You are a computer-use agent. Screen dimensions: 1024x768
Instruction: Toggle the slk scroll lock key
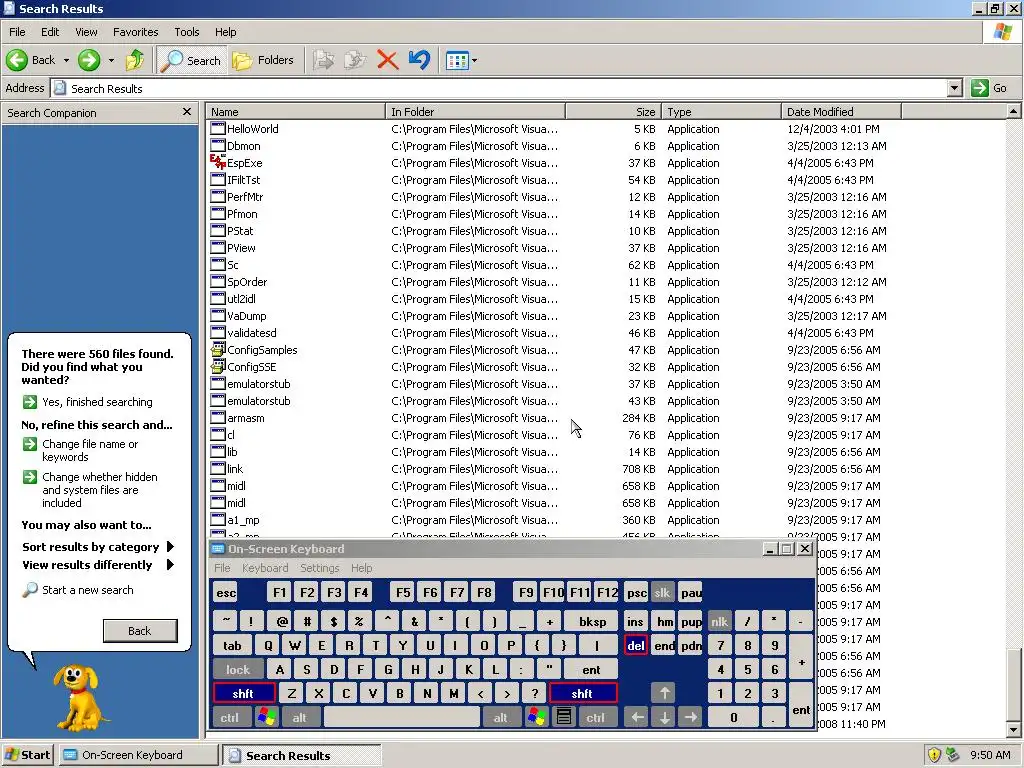tap(662, 593)
